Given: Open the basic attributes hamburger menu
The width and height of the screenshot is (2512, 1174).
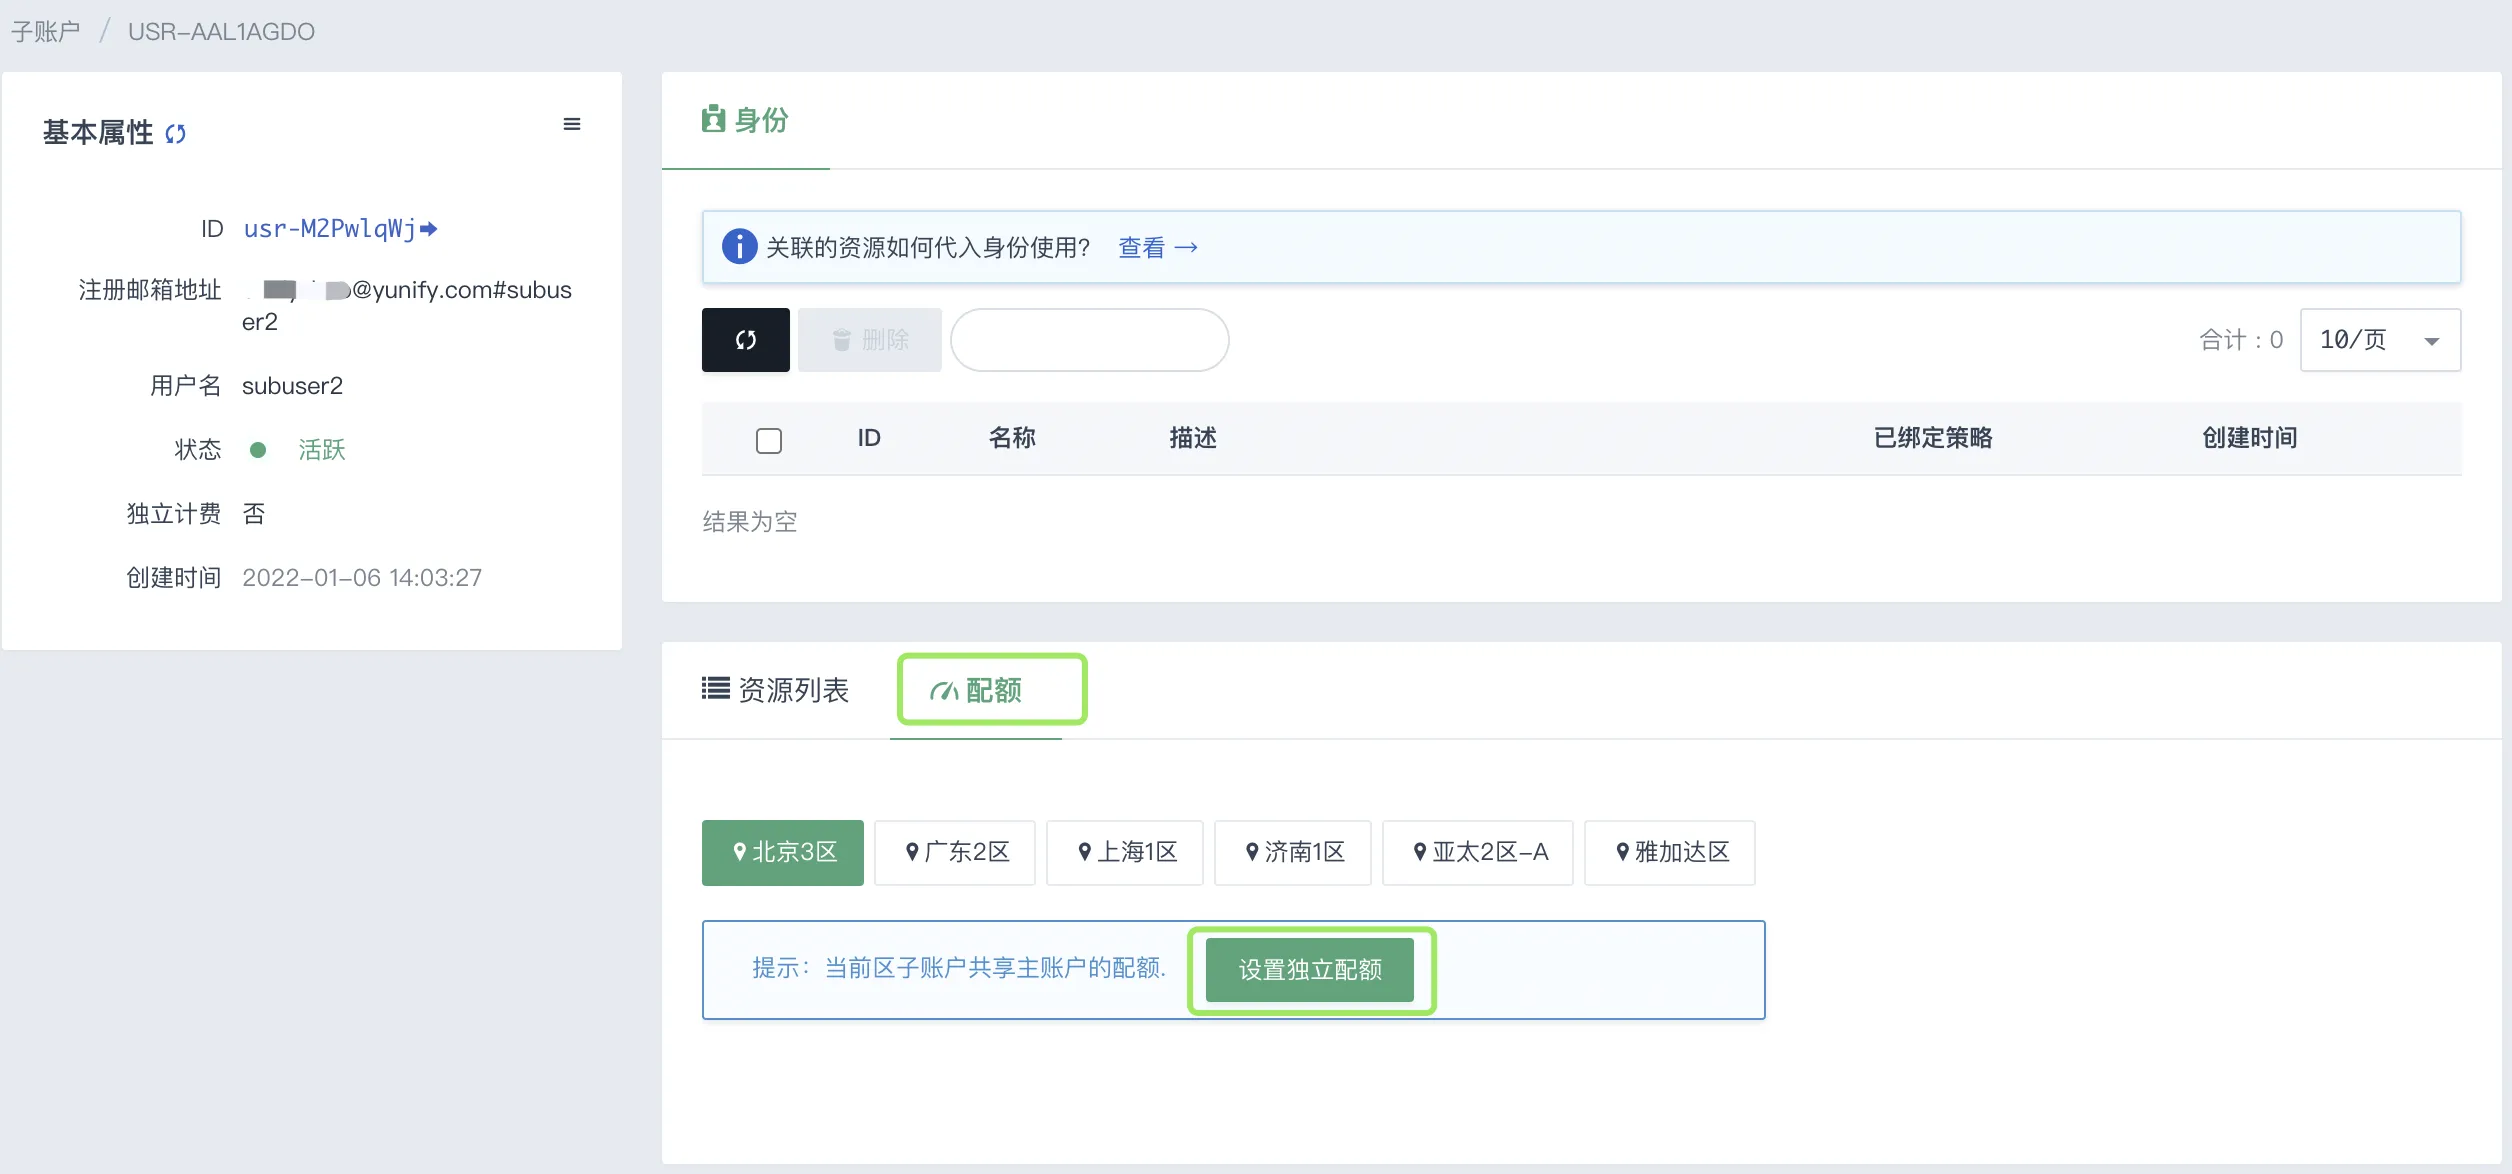Looking at the screenshot, I should click(x=572, y=124).
